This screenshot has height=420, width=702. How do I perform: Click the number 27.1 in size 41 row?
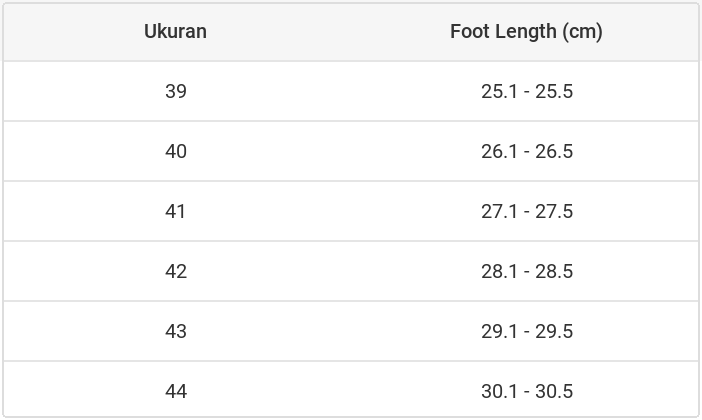pyautogui.click(x=498, y=211)
